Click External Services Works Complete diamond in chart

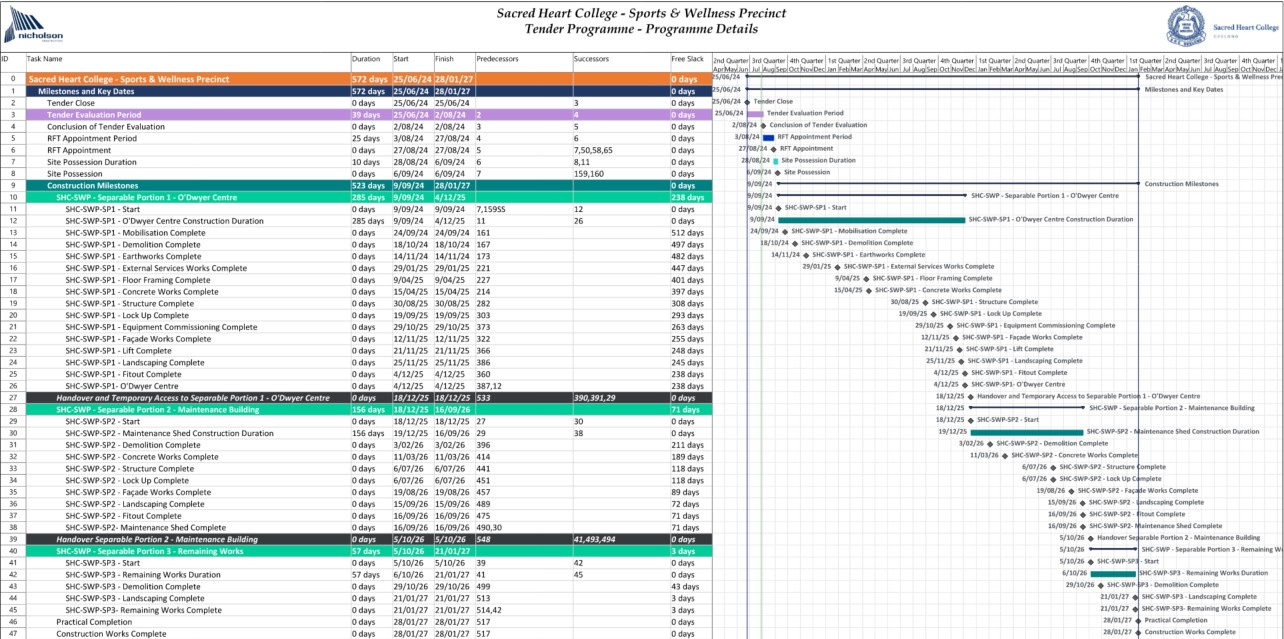coord(838,266)
